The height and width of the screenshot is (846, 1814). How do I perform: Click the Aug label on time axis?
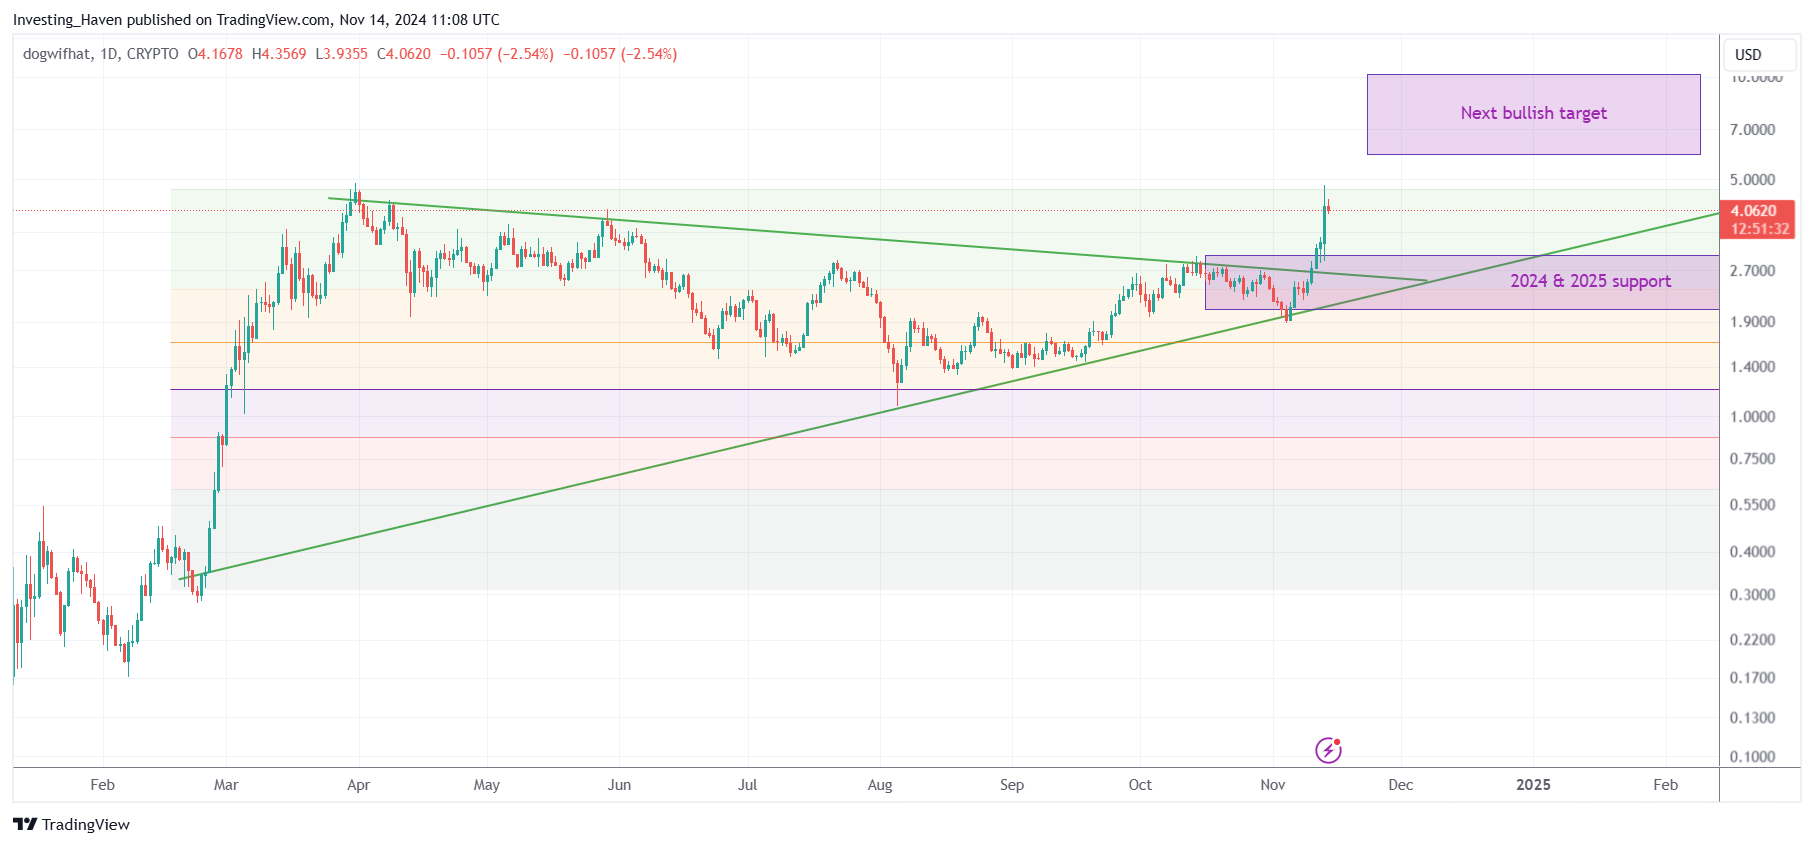point(880,785)
